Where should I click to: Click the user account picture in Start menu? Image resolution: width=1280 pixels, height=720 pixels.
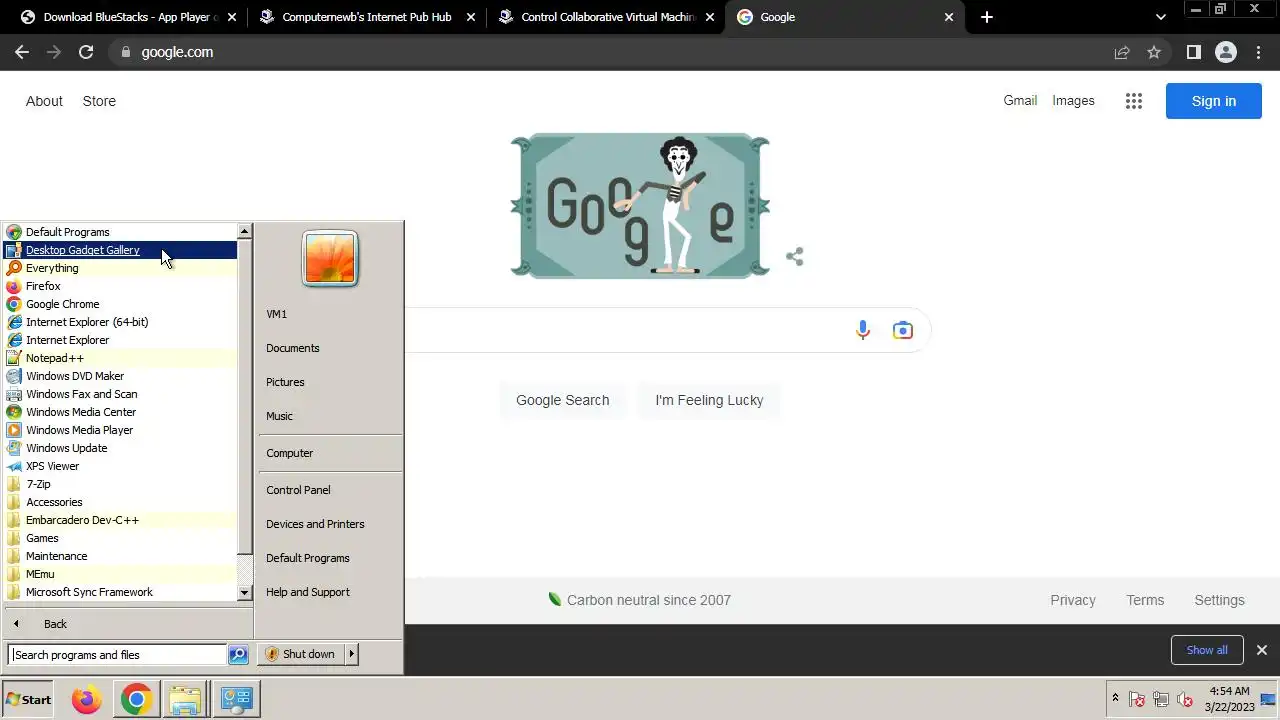pos(330,259)
